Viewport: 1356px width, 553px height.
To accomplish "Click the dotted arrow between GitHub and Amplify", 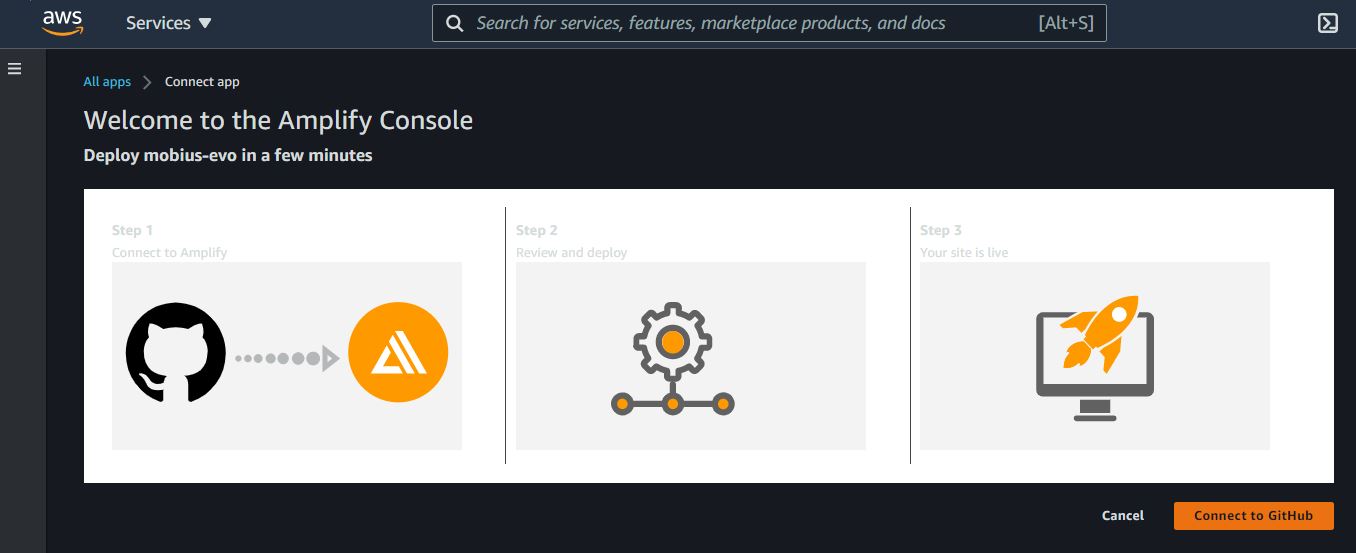I will (x=287, y=357).
